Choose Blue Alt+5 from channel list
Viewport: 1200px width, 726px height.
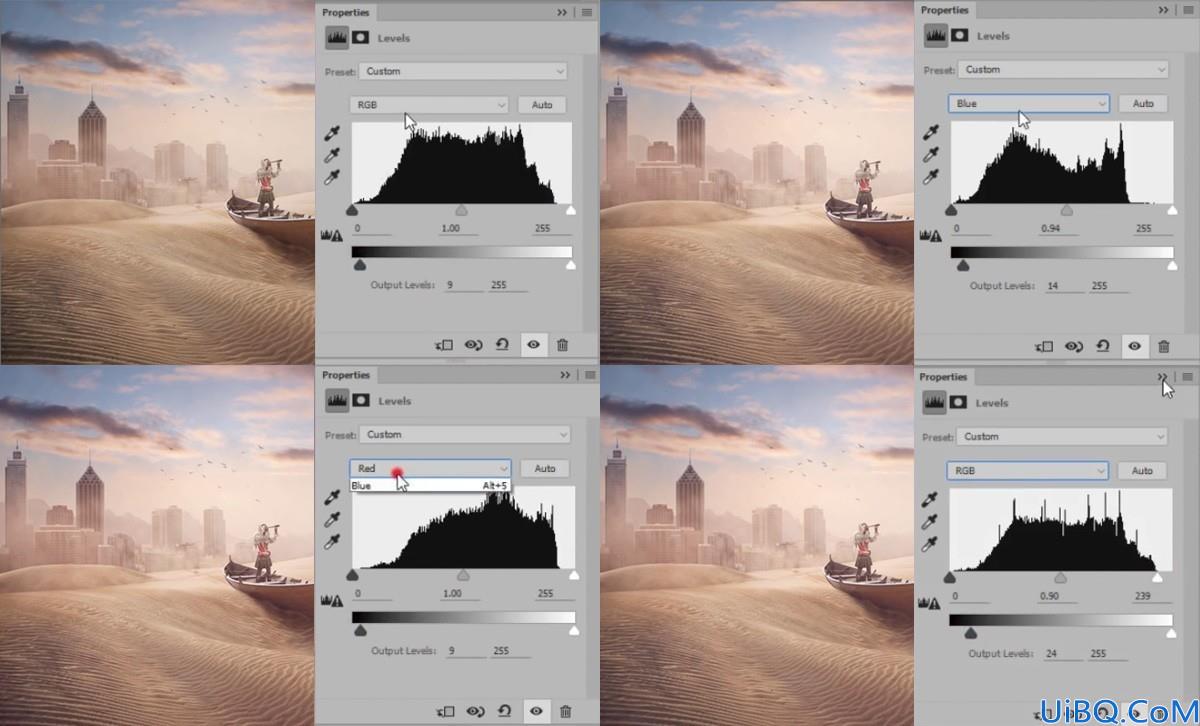click(x=432, y=485)
